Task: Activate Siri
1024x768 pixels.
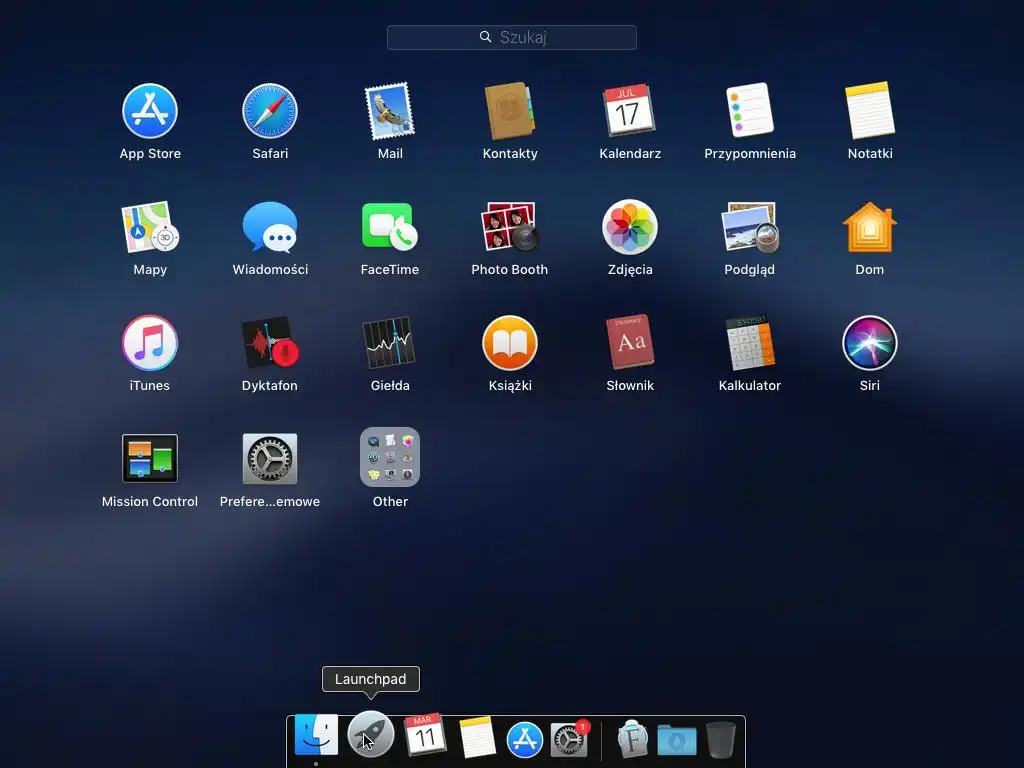Action: pos(870,343)
